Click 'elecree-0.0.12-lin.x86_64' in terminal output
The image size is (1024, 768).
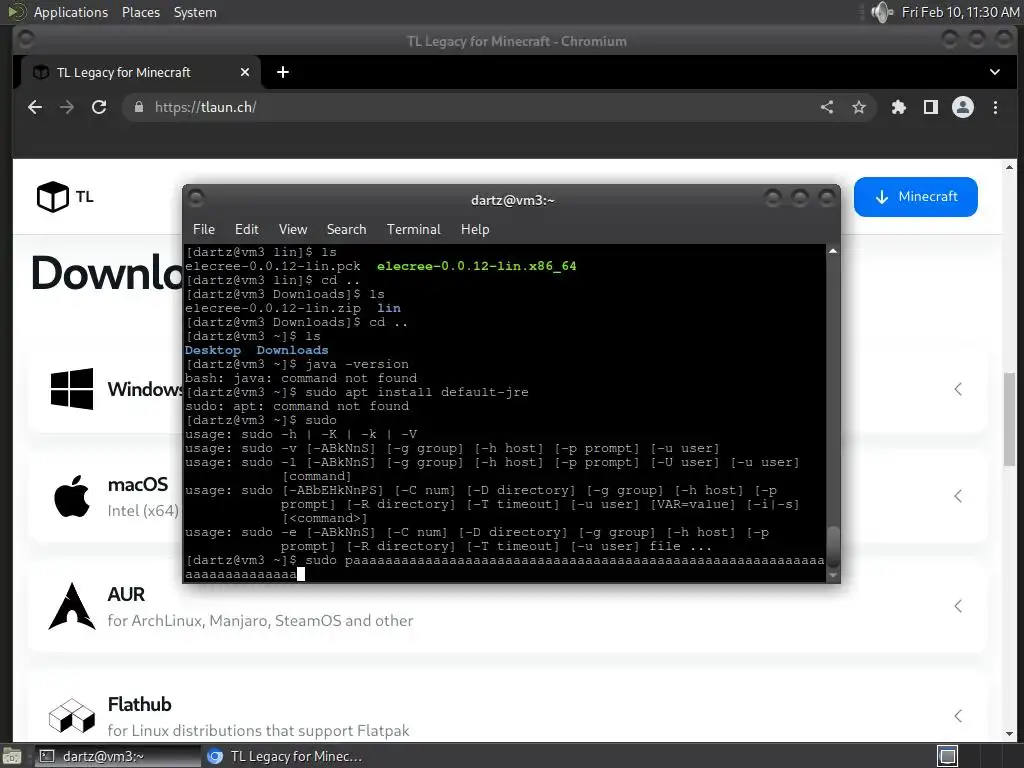[x=477, y=266]
